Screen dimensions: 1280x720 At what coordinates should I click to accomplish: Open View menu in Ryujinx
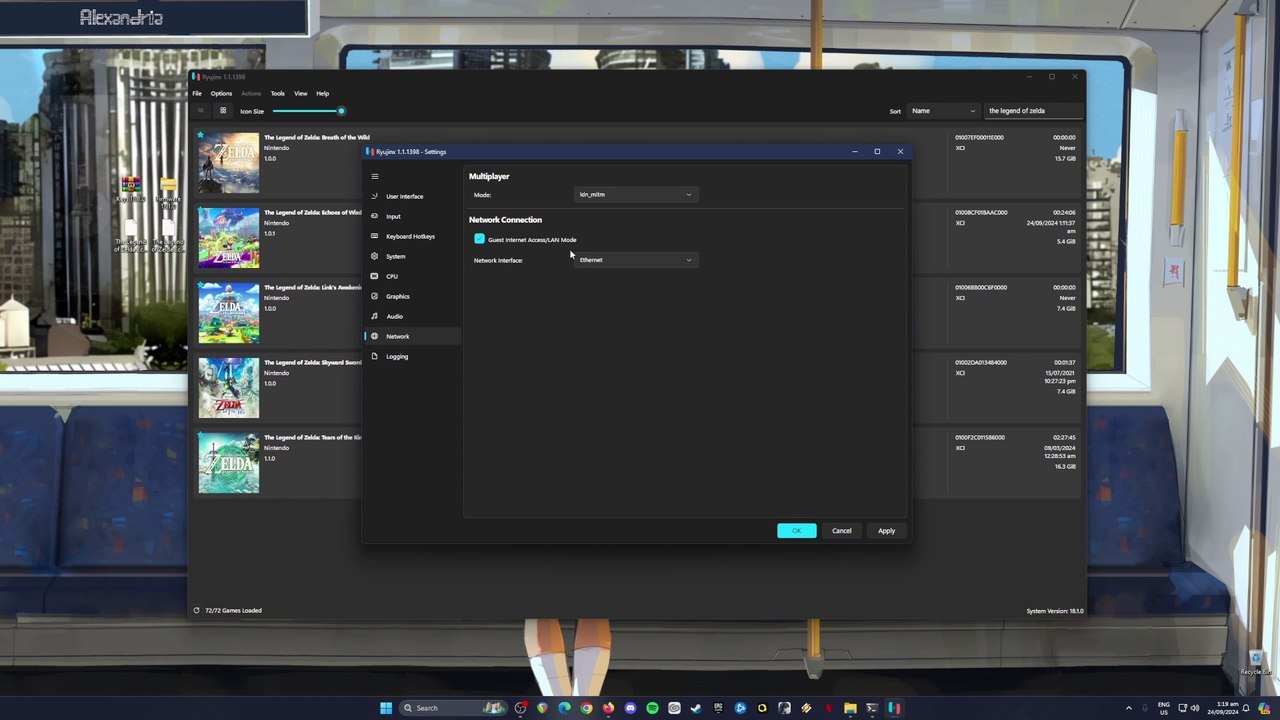coord(300,94)
